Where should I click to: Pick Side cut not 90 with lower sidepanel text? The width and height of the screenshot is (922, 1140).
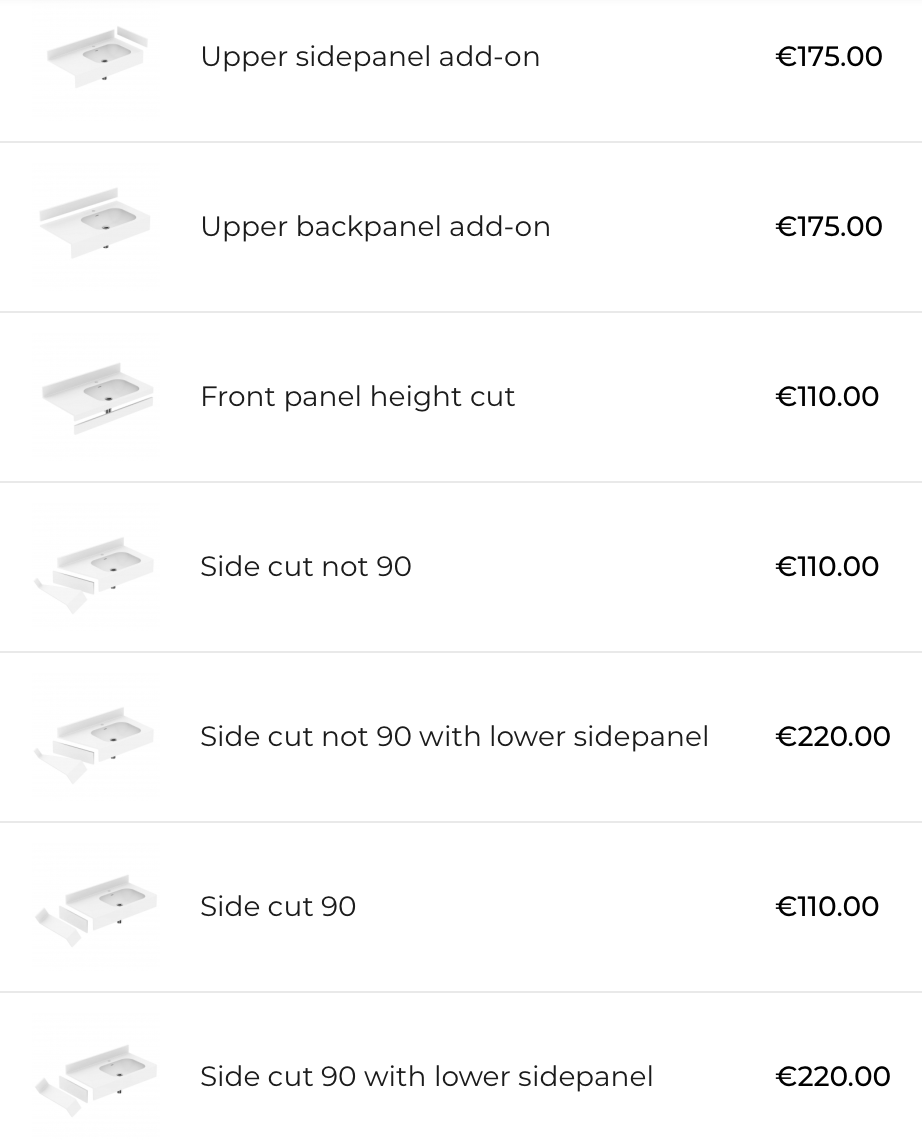454,737
